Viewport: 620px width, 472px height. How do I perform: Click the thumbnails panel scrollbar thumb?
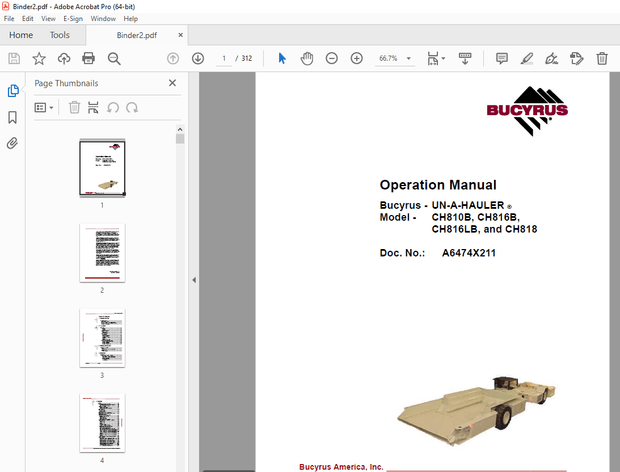point(180,139)
